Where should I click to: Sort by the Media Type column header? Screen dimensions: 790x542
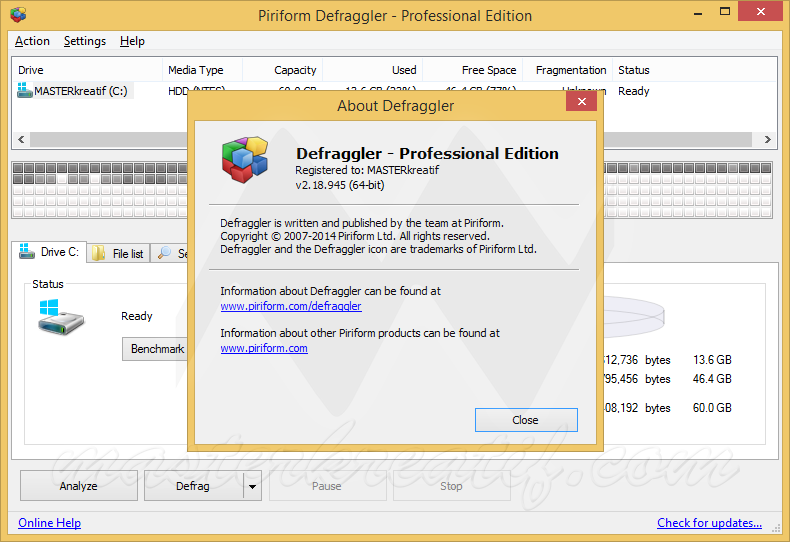pos(203,70)
